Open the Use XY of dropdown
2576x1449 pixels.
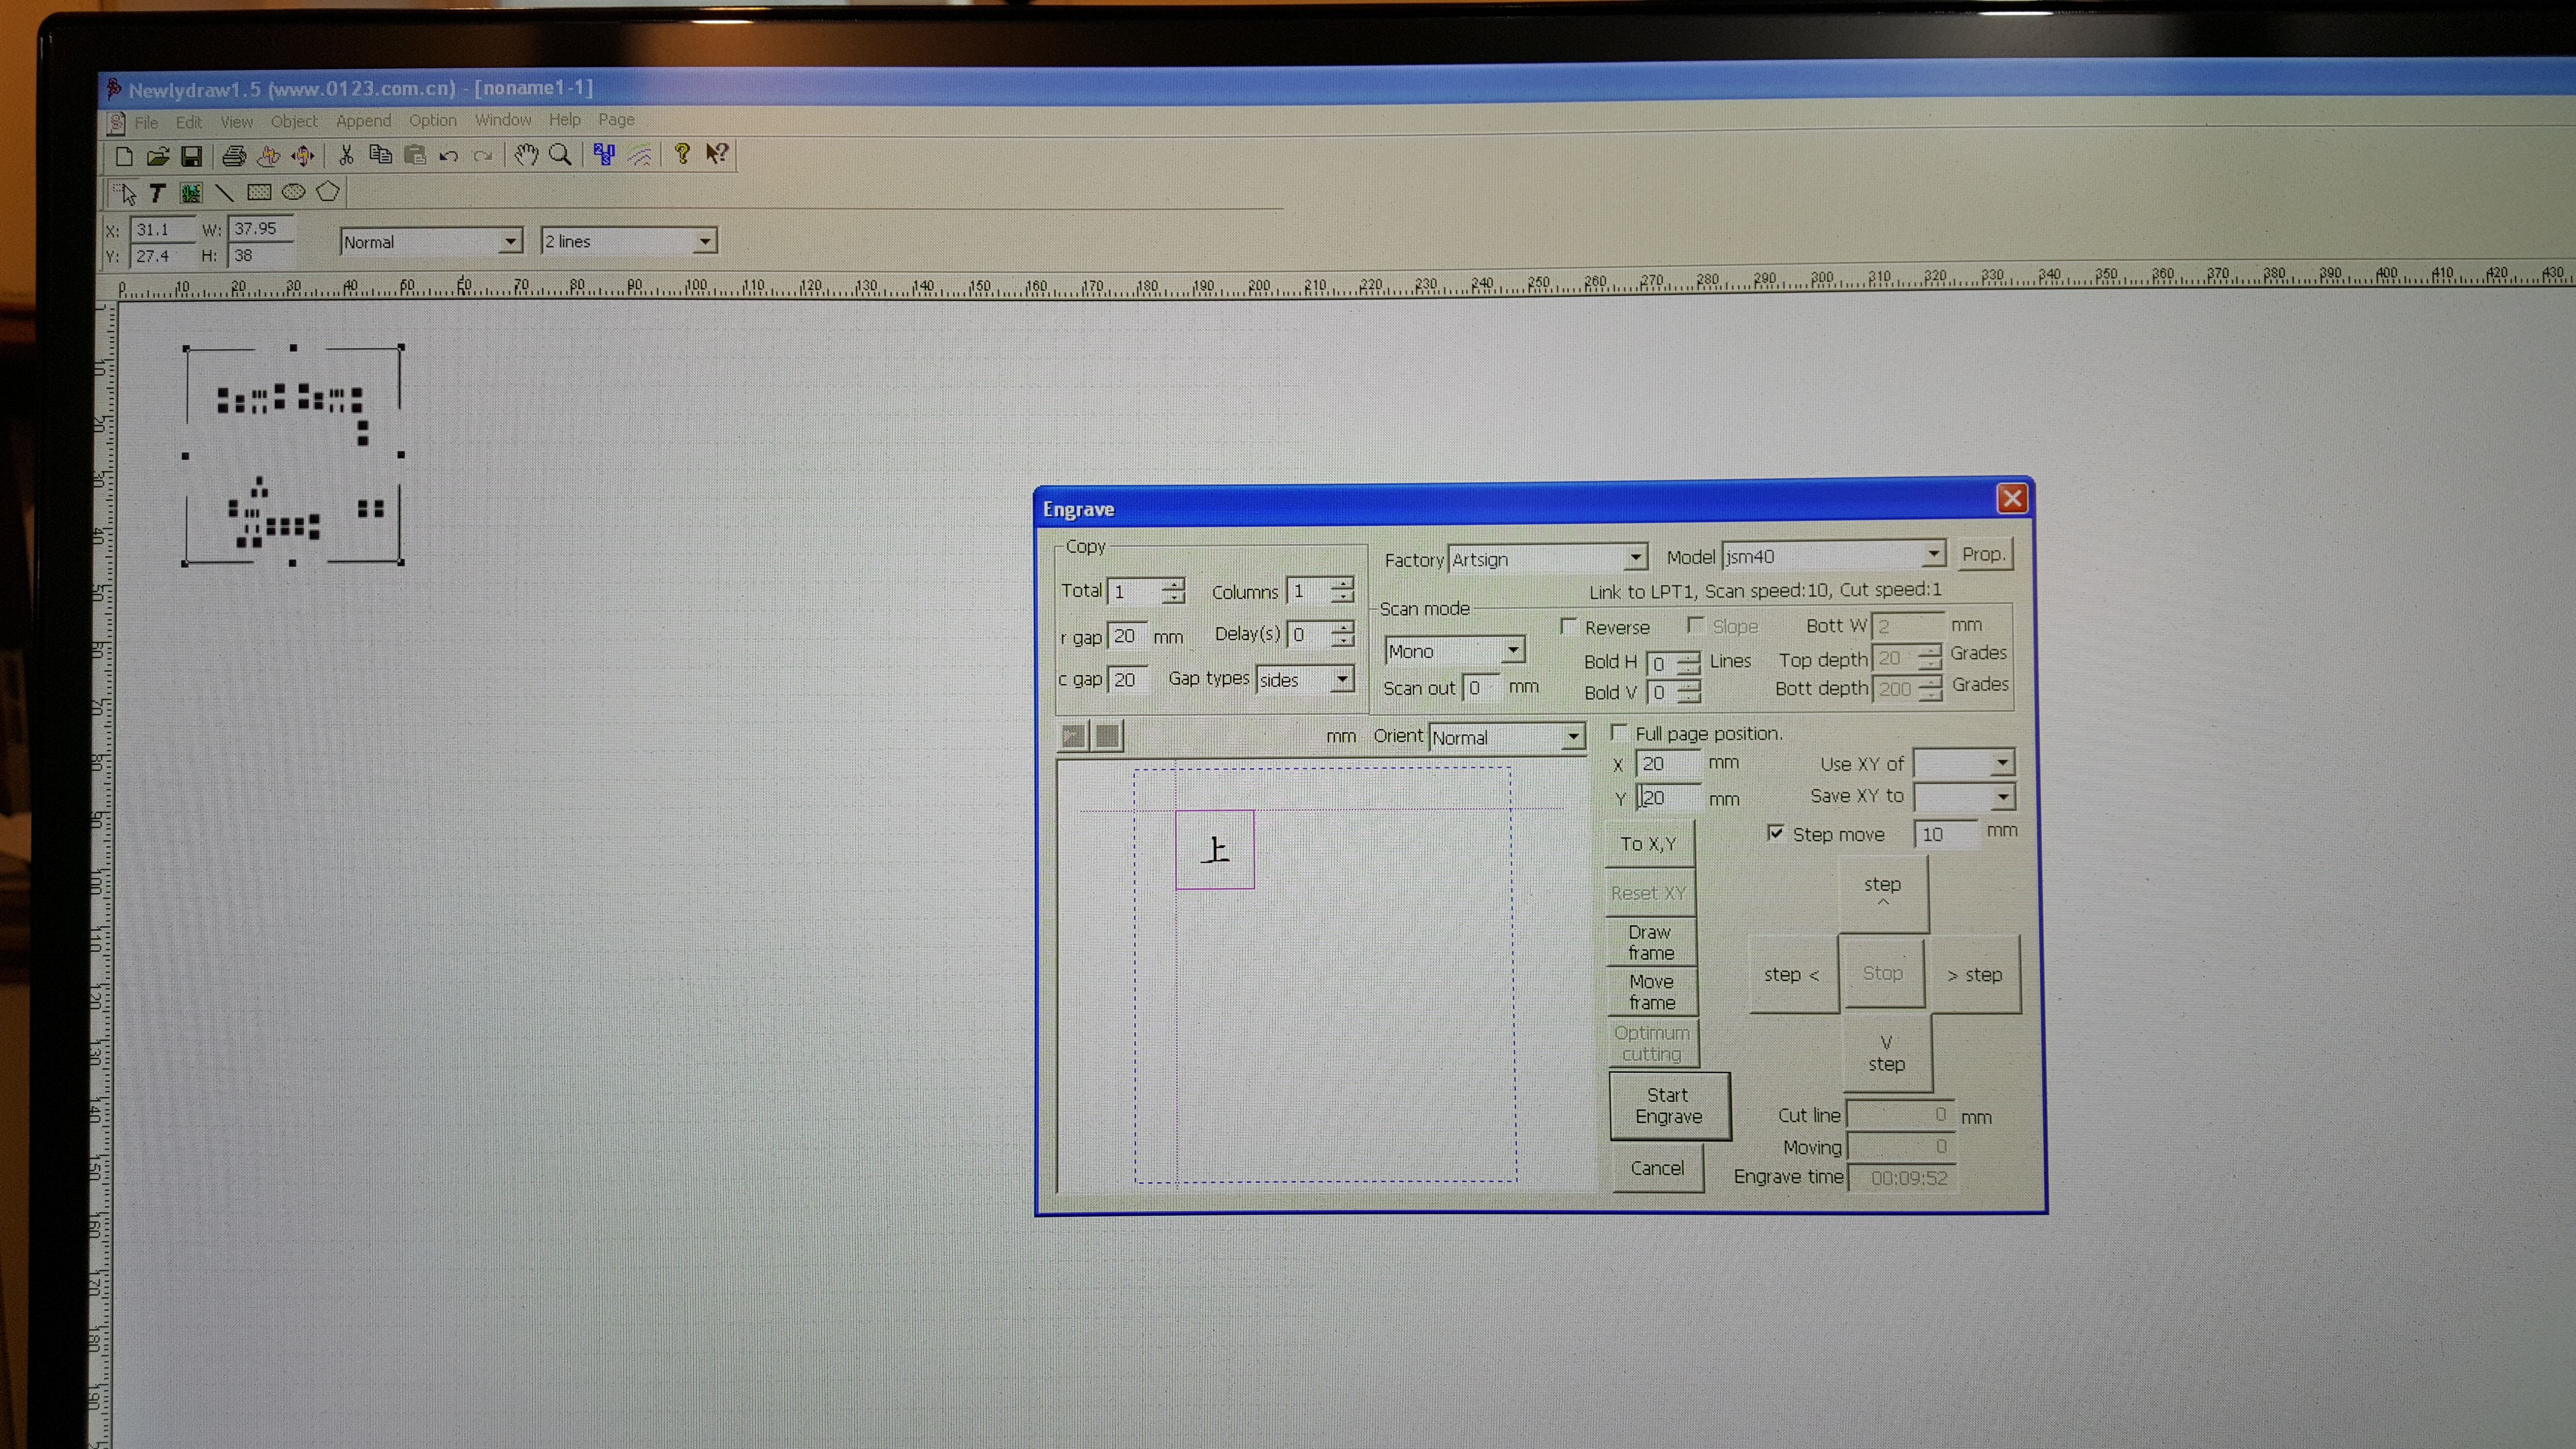pos(2001,763)
